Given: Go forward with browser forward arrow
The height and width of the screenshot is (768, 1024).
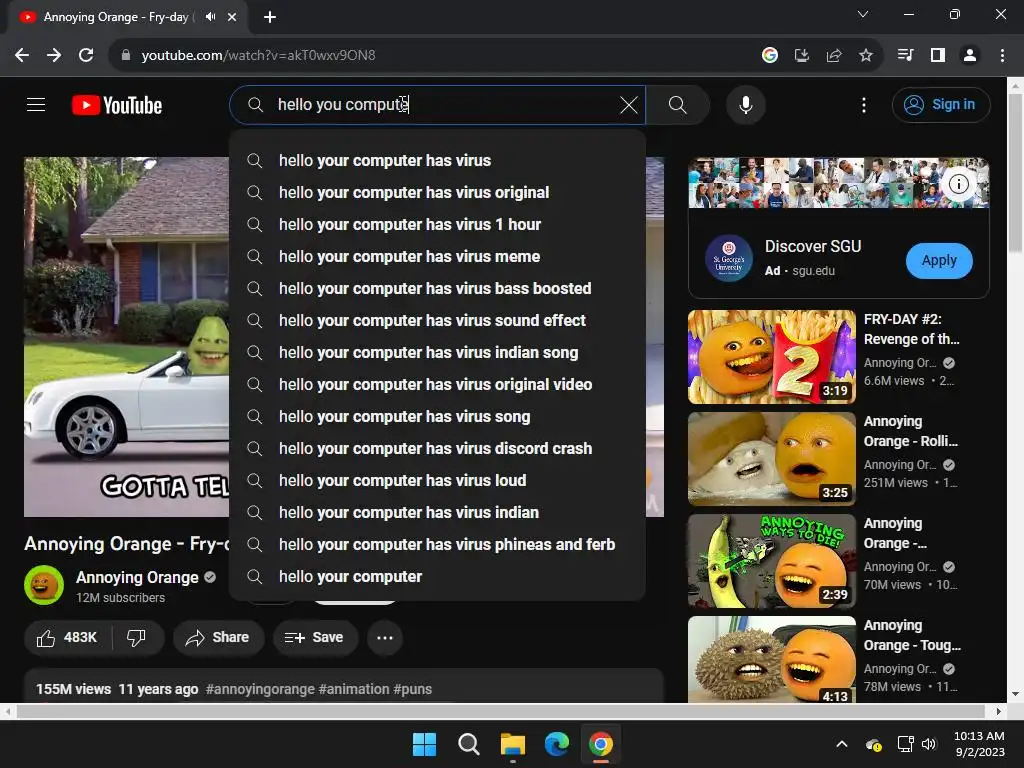Looking at the screenshot, I should [54, 55].
